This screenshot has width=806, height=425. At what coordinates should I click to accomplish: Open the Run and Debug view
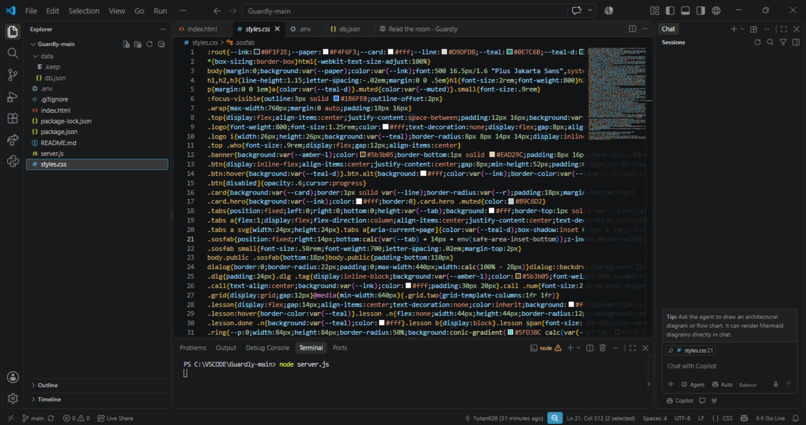(12, 97)
